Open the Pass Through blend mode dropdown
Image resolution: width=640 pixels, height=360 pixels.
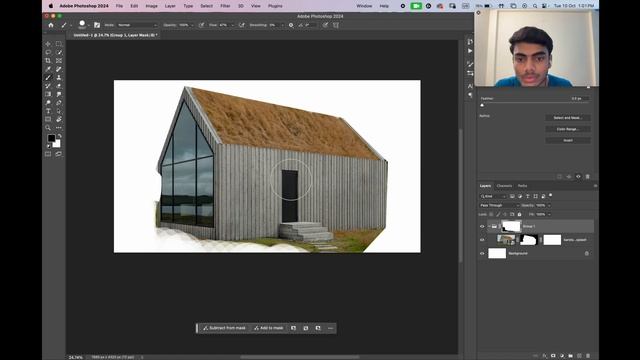coord(499,205)
